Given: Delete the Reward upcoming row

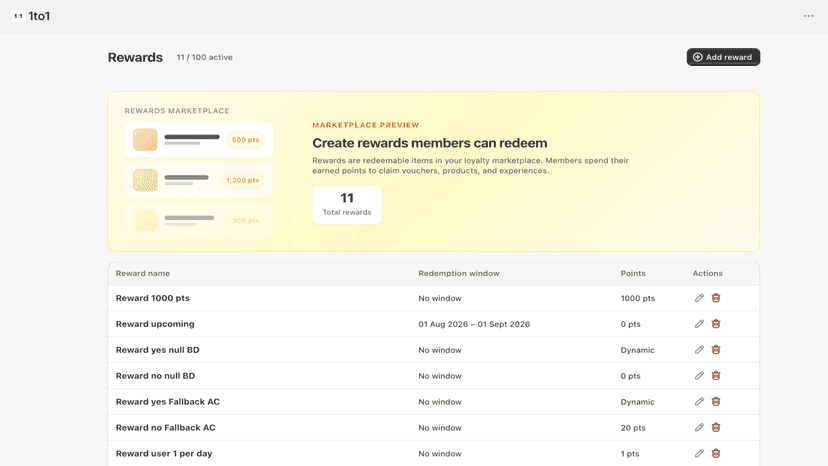Looking at the screenshot, I should [x=716, y=324].
